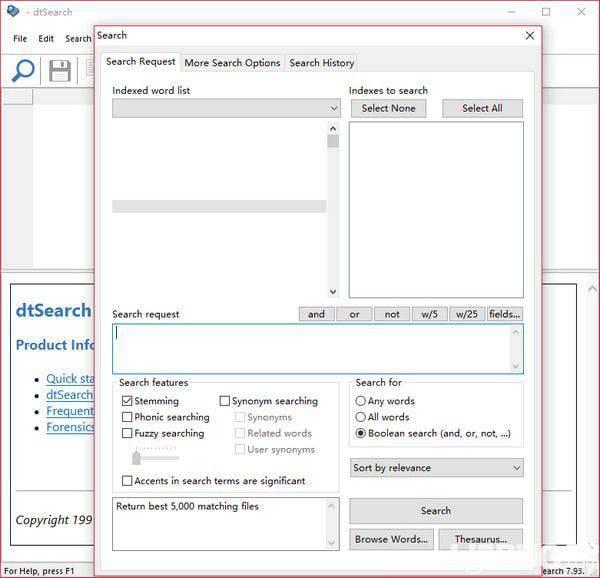Click 'Return best 5,000 matching files' text
The height and width of the screenshot is (578, 600).
click(x=188, y=506)
